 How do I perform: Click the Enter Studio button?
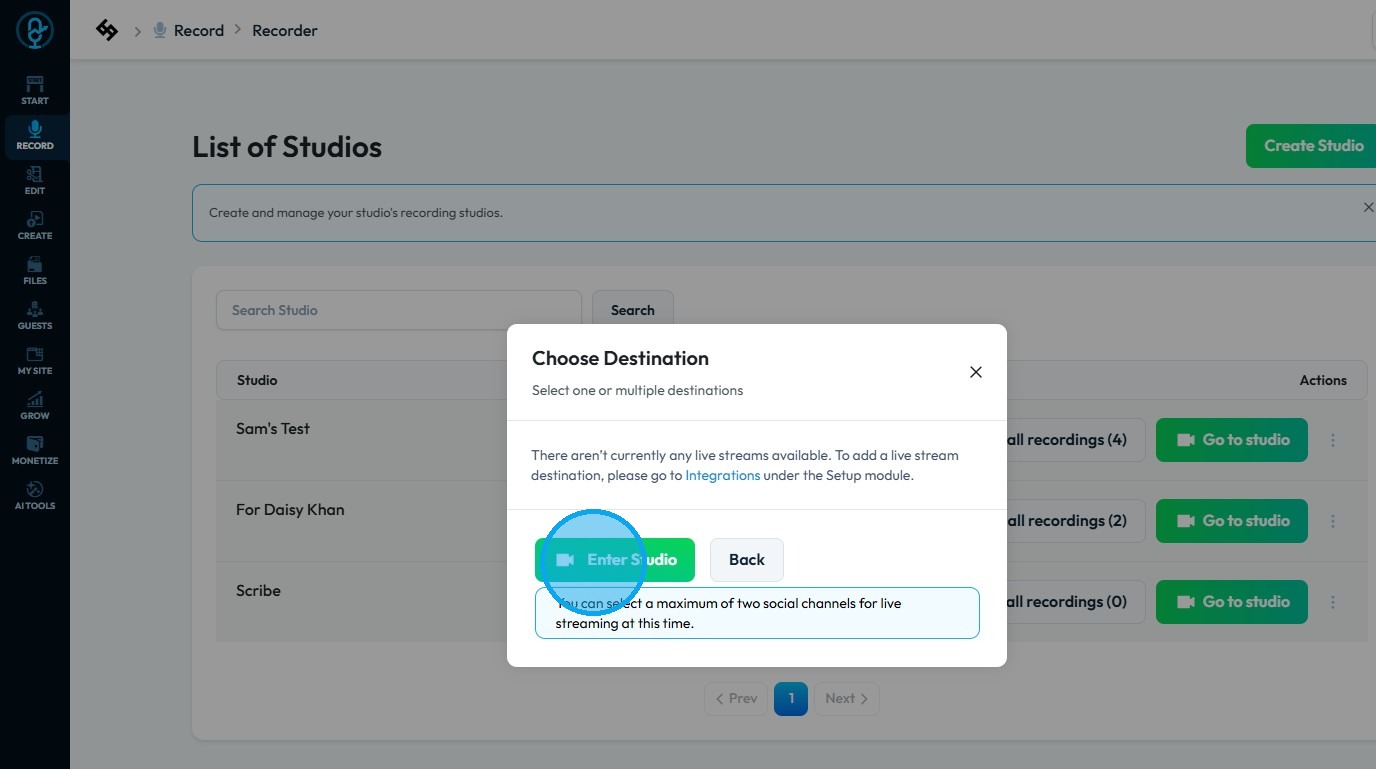(x=614, y=560)
